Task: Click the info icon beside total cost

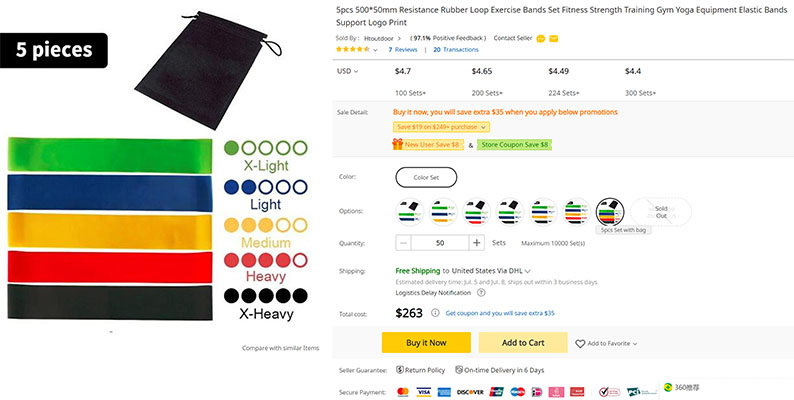Action: point(435,313)
